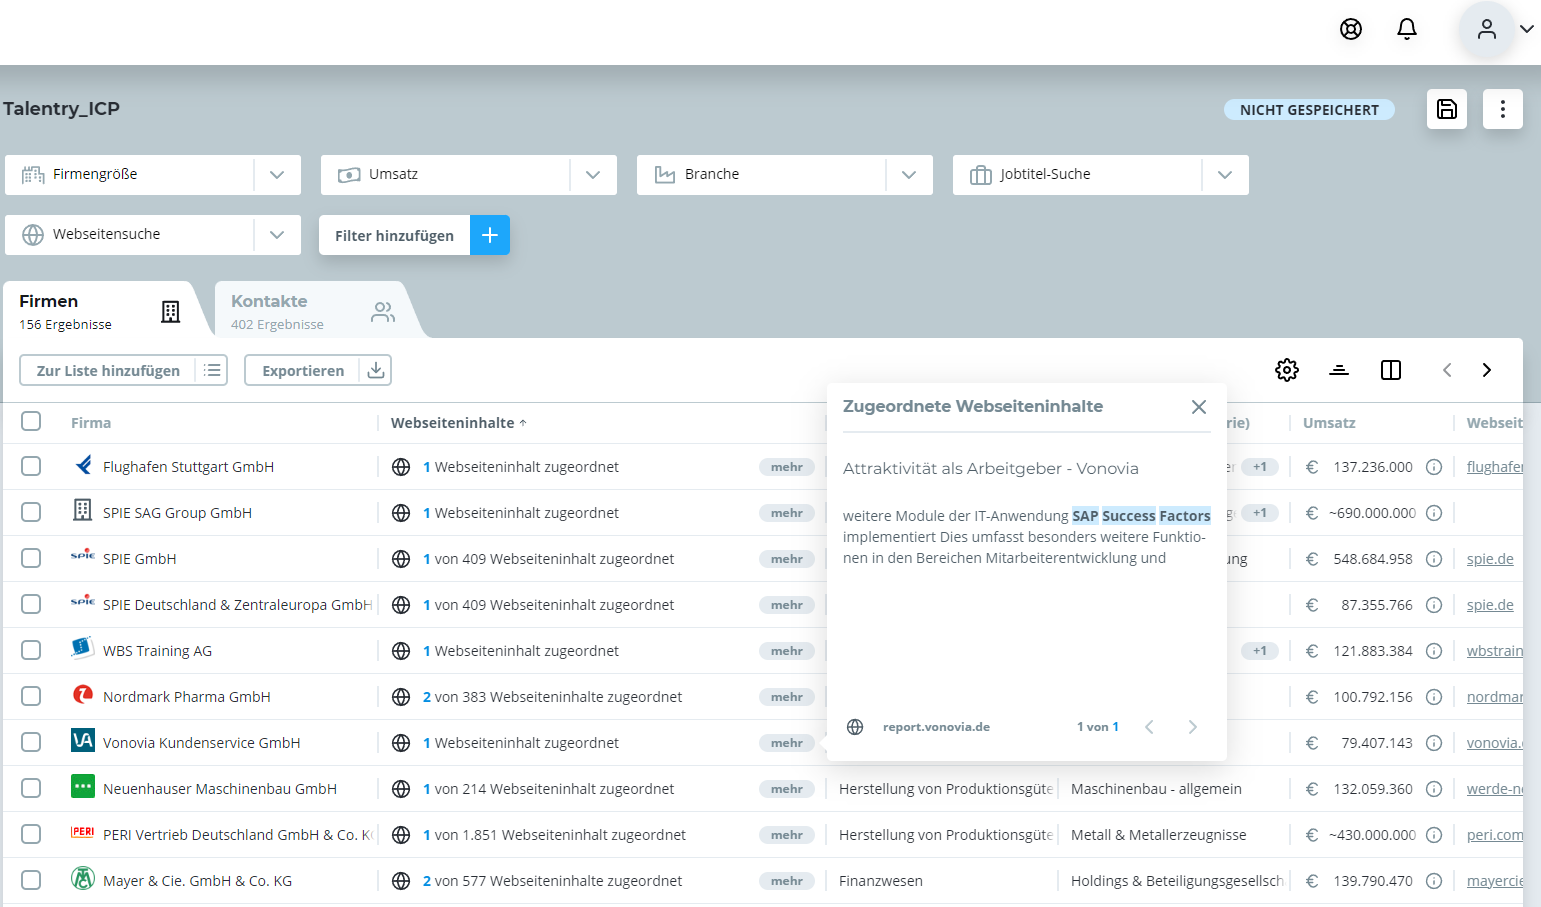Image resolution: width=1541 pixels, height=907 pixels.
Task: Go to the next page with the right arrow
Action: [1487, 369]
